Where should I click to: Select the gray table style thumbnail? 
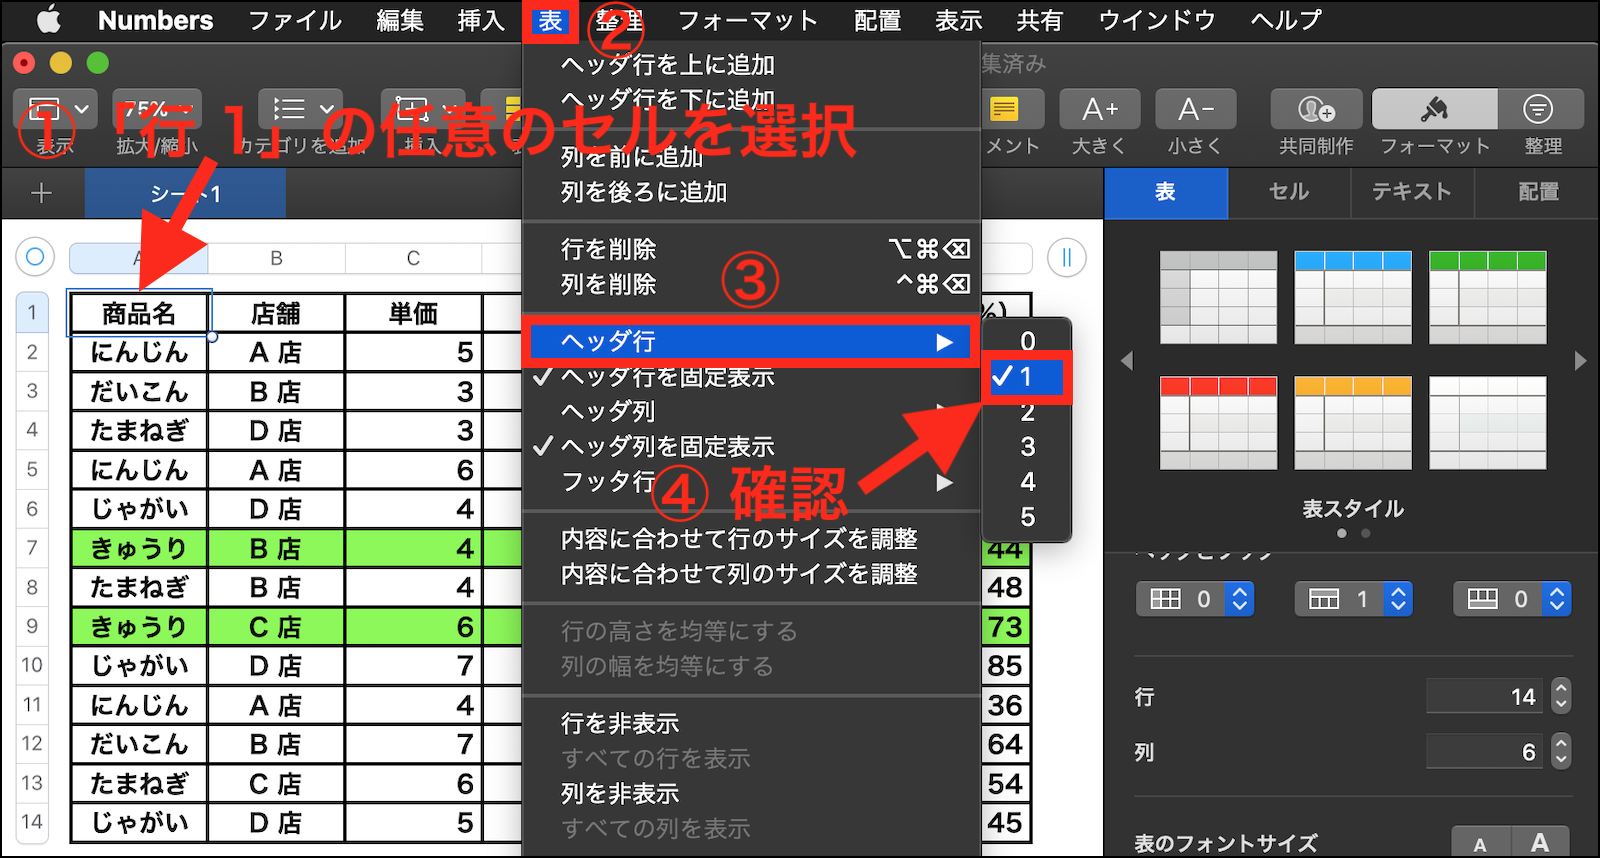pos(1219,297)
